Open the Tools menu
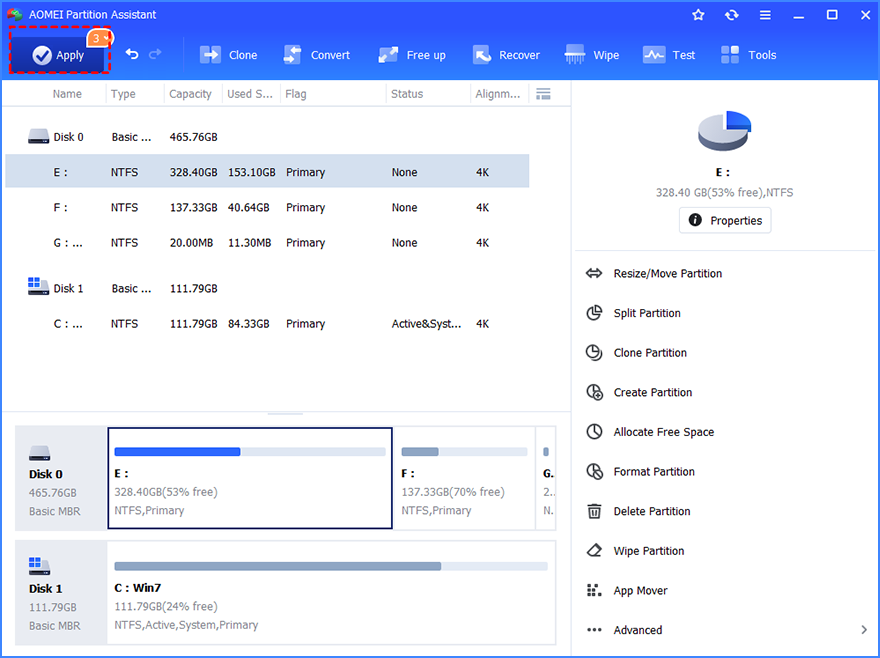 coord(748,56)
